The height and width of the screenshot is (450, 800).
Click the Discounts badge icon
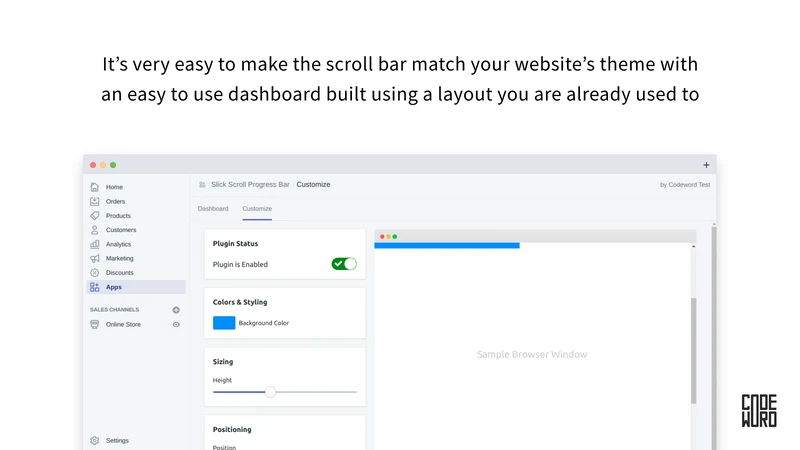tap(94, 273)
